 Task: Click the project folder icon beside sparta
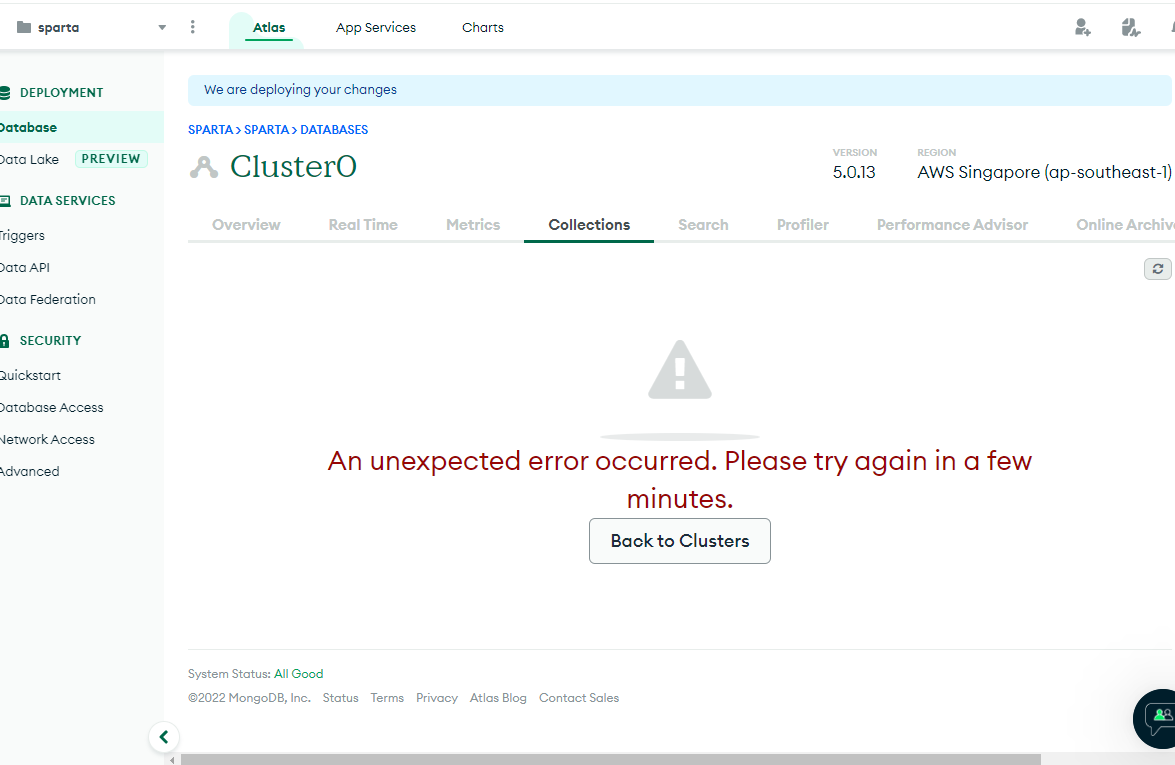(24, 28)
